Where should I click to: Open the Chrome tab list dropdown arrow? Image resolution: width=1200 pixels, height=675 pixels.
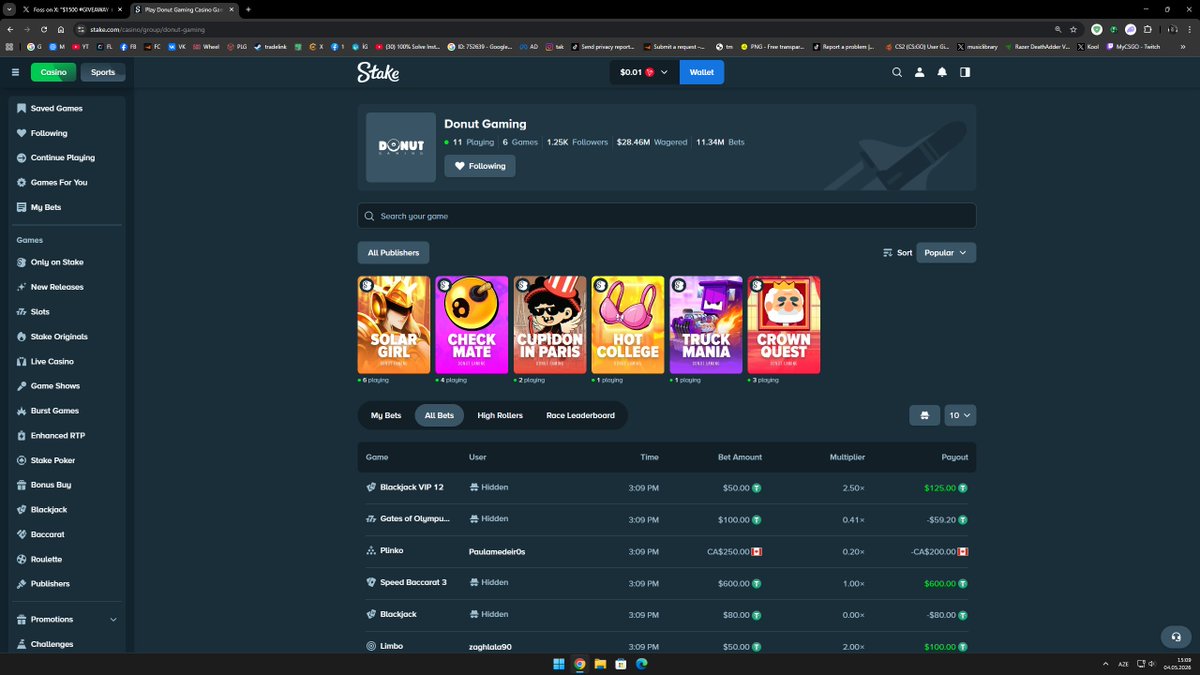(9, 9)
